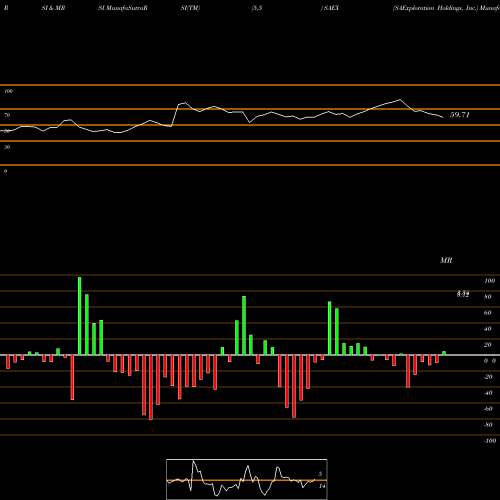Click the 8.12 value beside MR axis
This screenshot has width=500, height=500.
pyautogui.click(x=463, y=294)
